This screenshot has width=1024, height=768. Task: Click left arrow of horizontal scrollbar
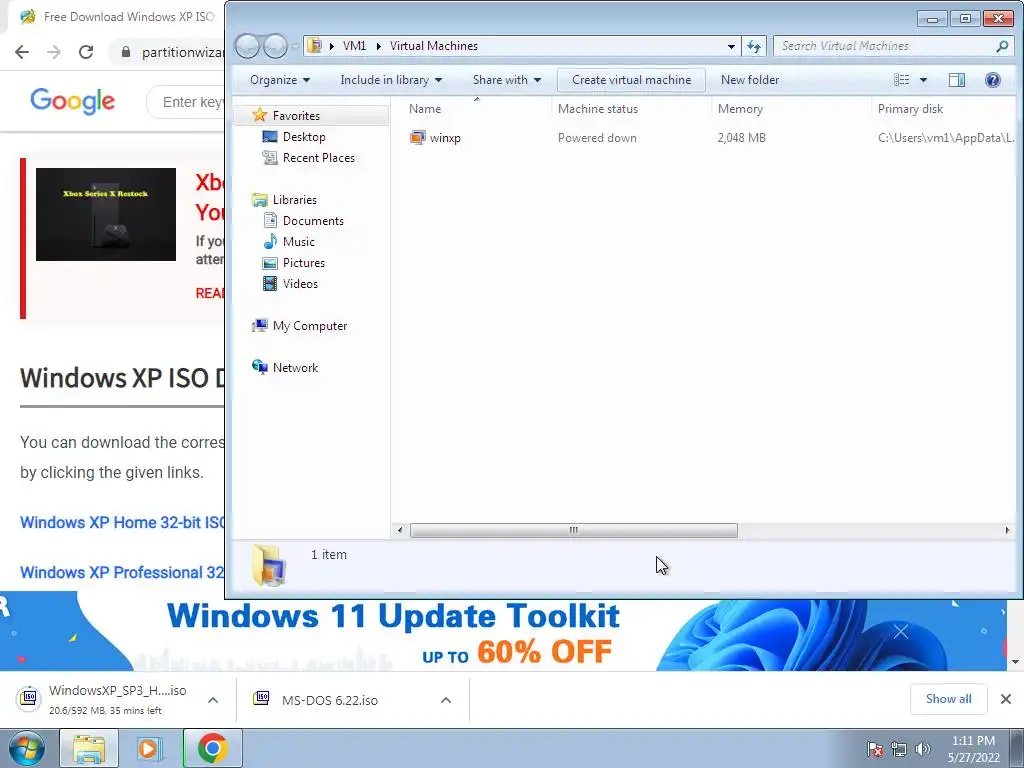pyautogui.click(x=400, y=530)
